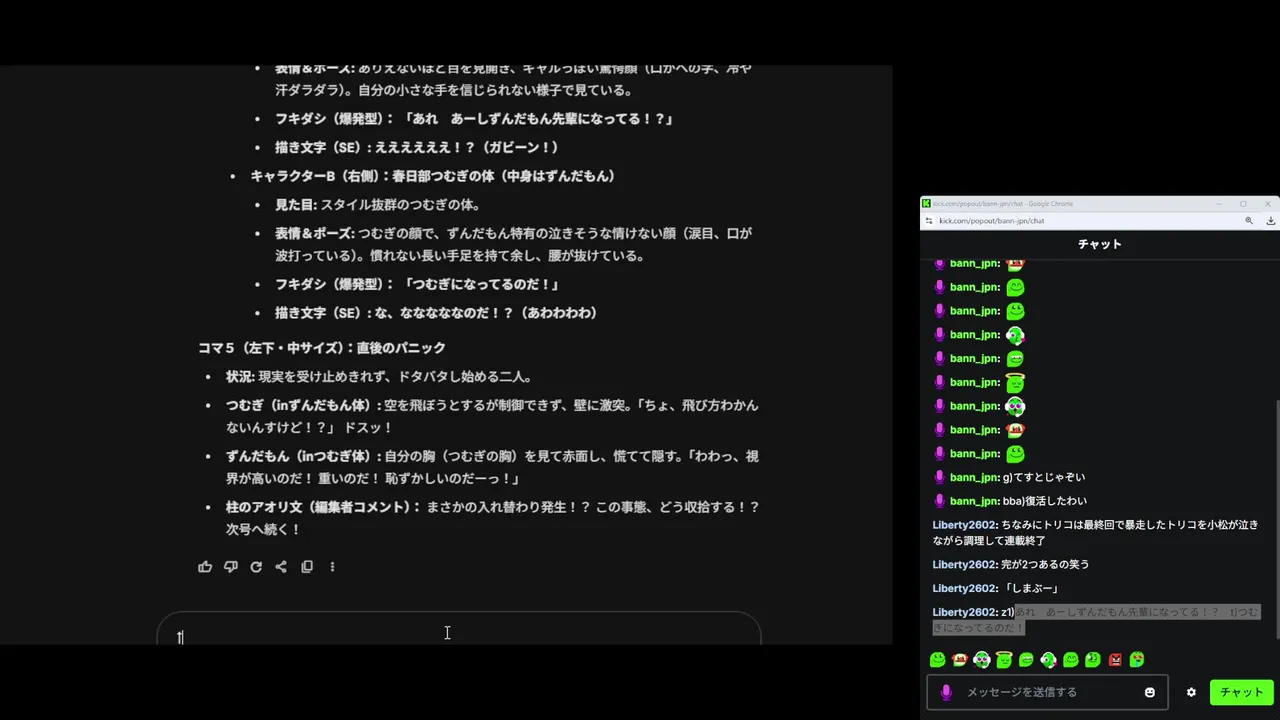Insert the red-cap emote from quick row
Viewport: 1280px width, 720px height.
(960, 660)
